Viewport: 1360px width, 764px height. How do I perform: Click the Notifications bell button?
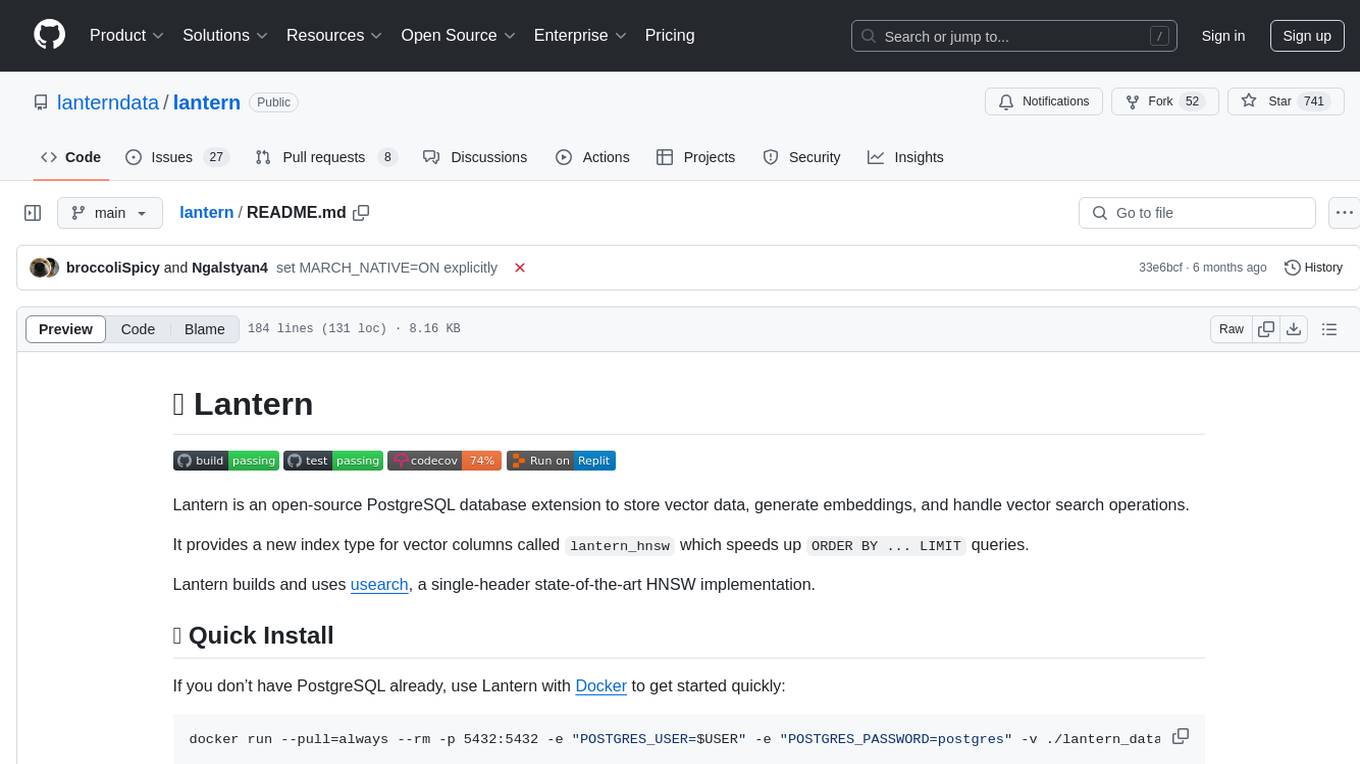click(1044, 102)
